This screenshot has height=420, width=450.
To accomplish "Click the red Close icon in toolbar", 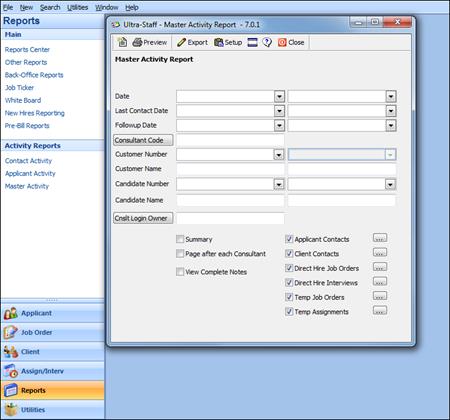I will pyautogui.click(x=282, y=42).
